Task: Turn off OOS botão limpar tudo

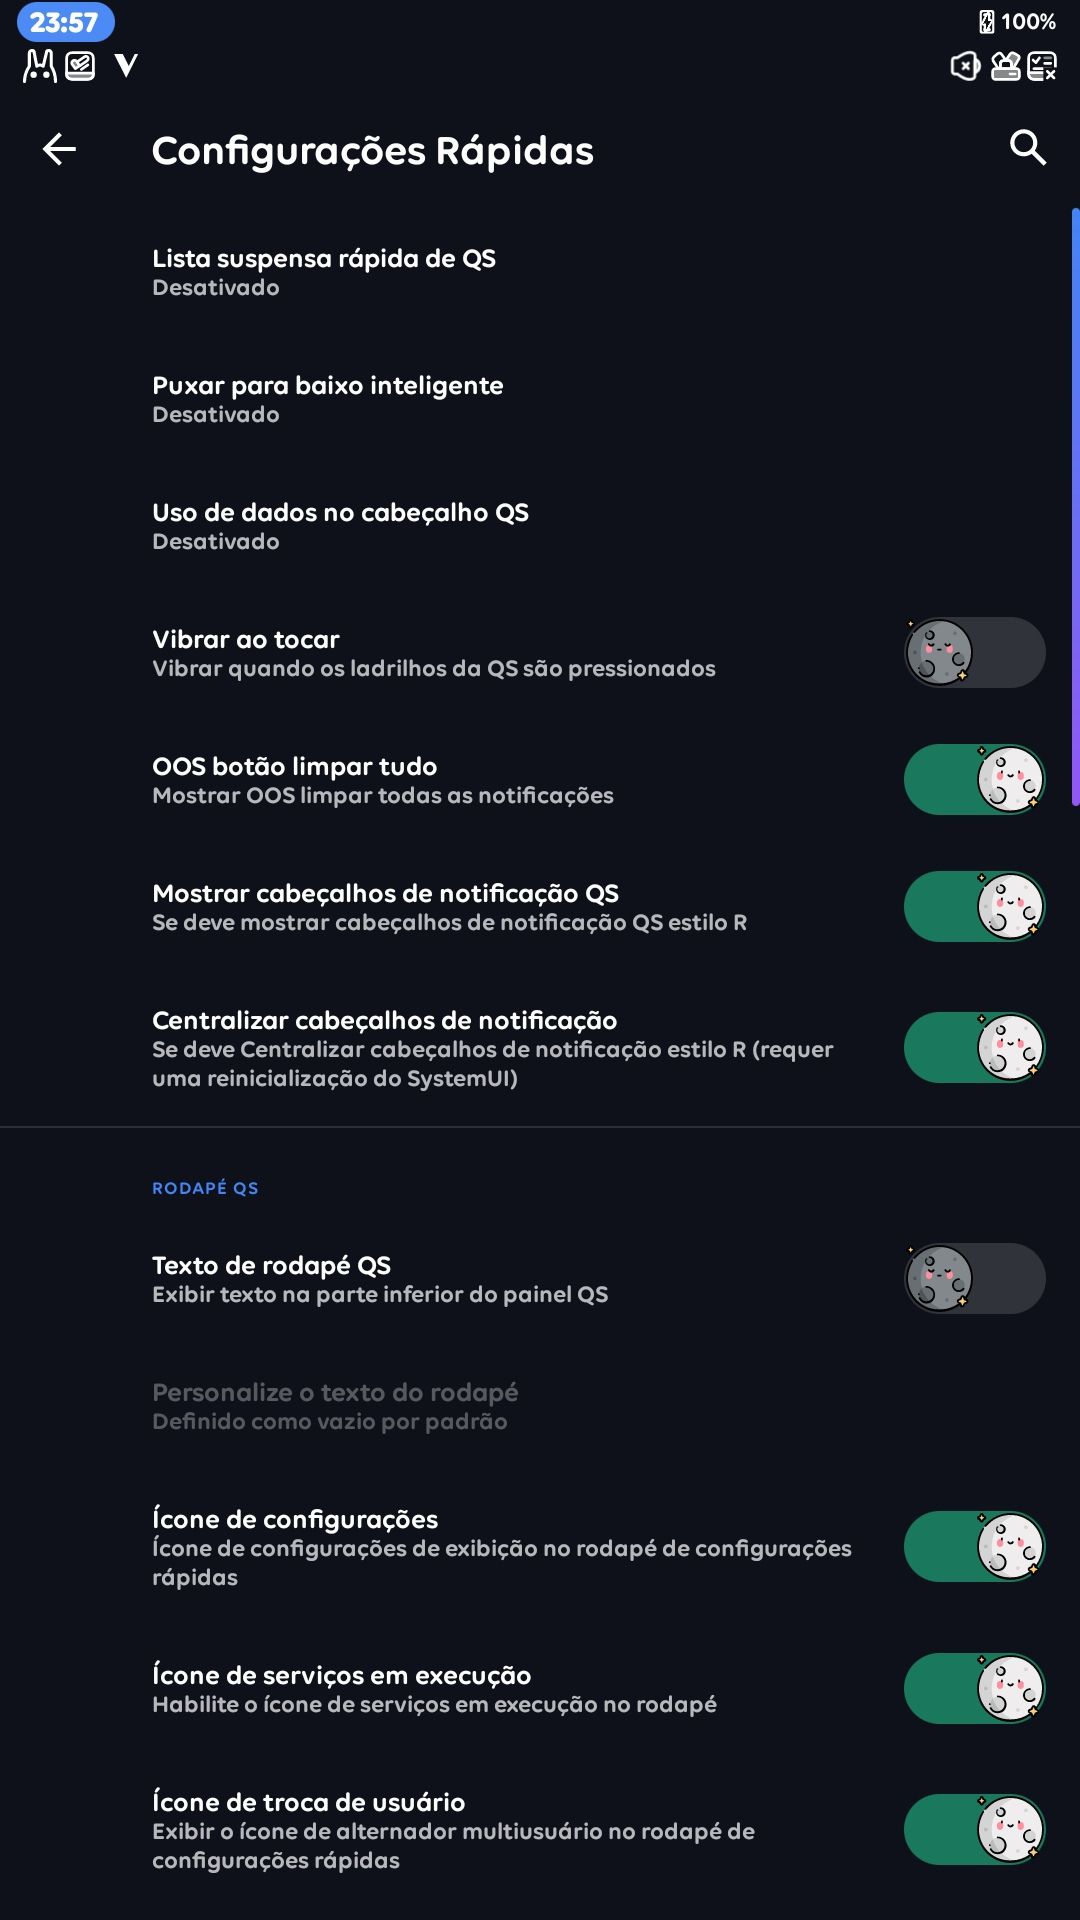Action: click(974, 780)
